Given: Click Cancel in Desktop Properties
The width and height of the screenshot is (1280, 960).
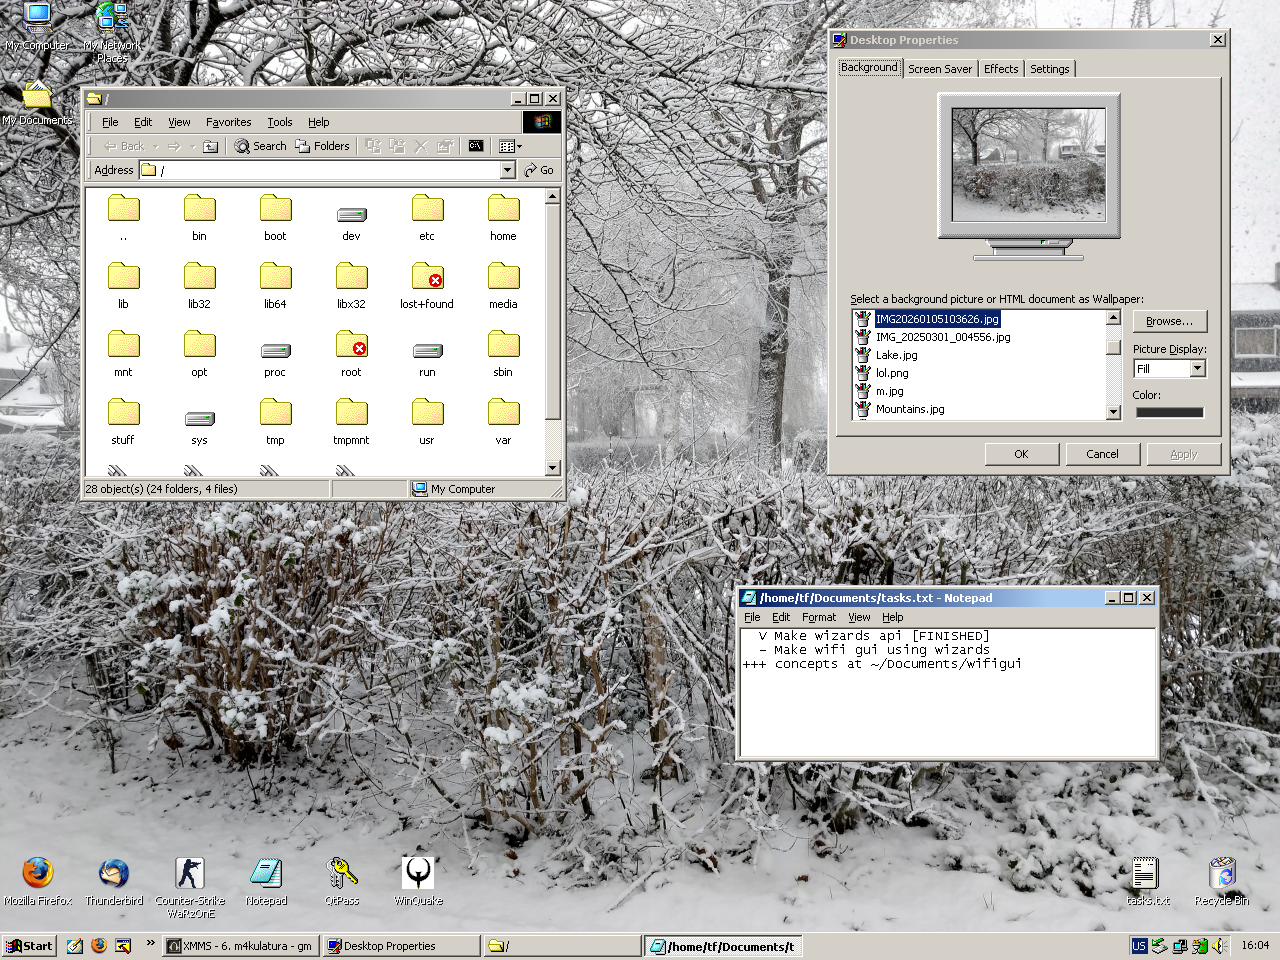Looking at the screenshot, I should pyautogui.click(x=1103, y=454).
